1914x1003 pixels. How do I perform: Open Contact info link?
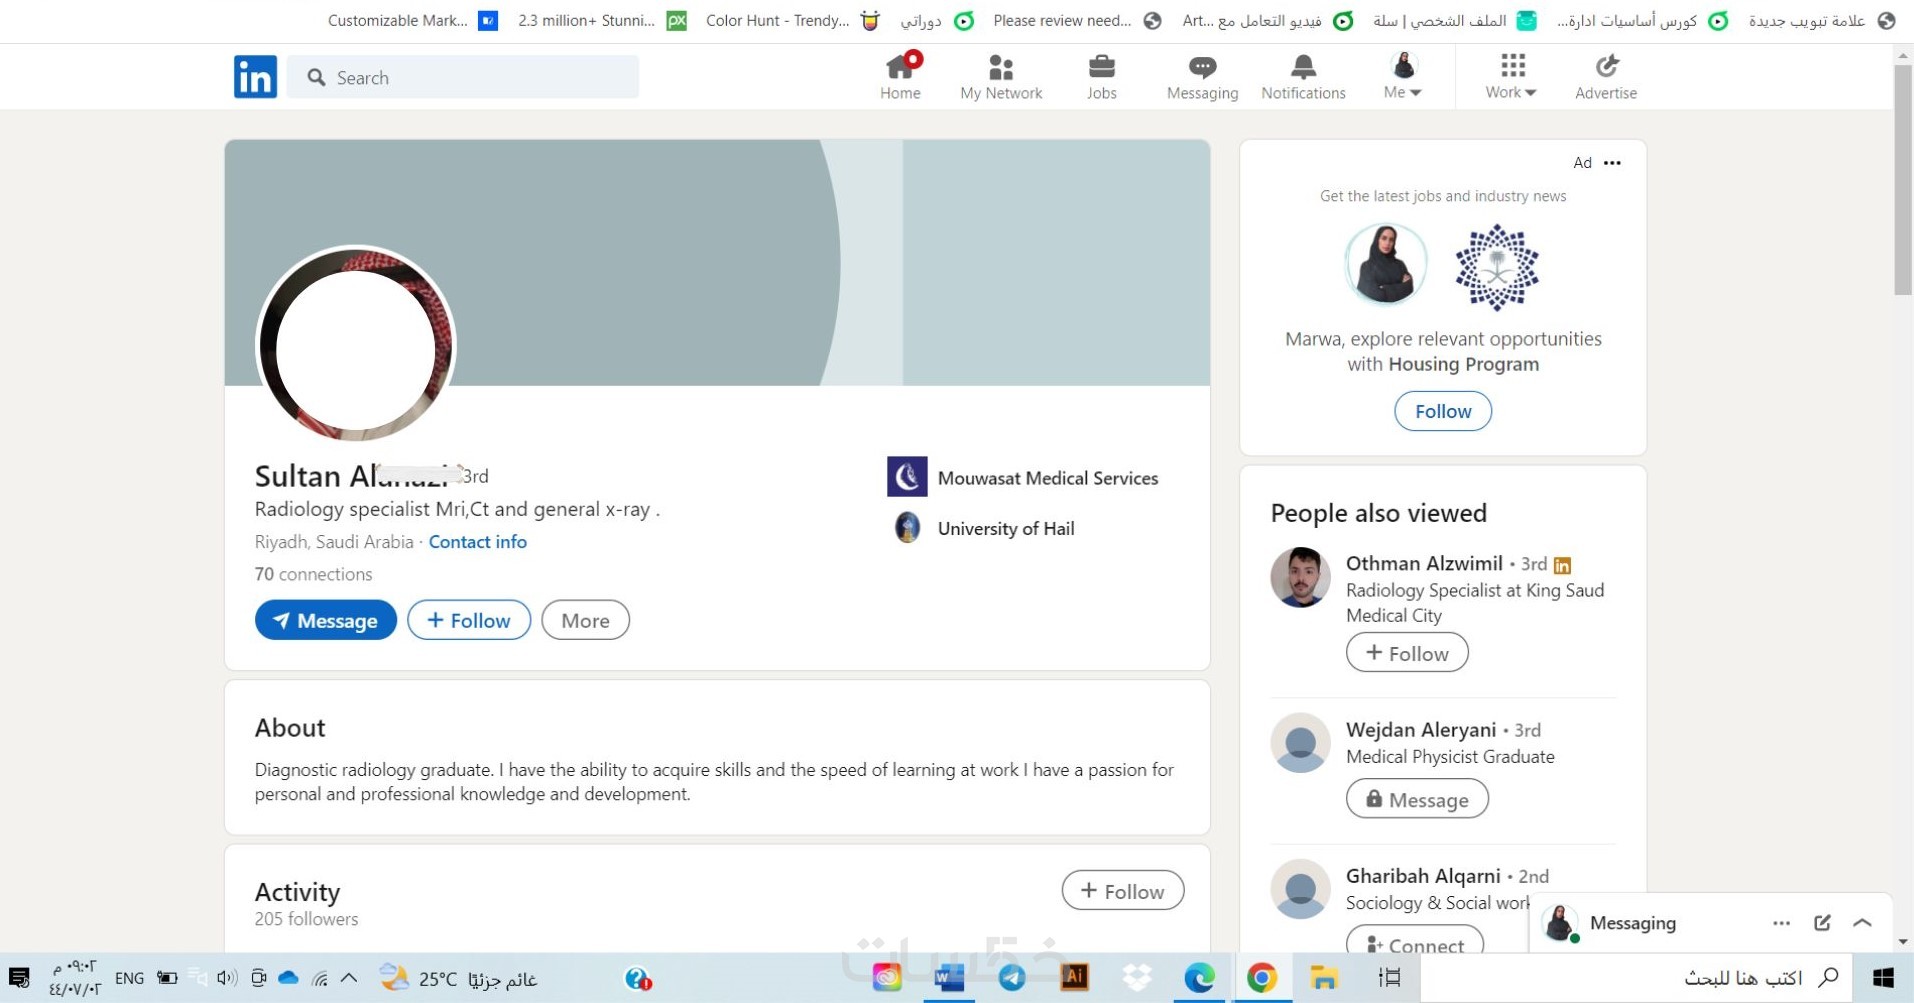click(x=477, y=542)
